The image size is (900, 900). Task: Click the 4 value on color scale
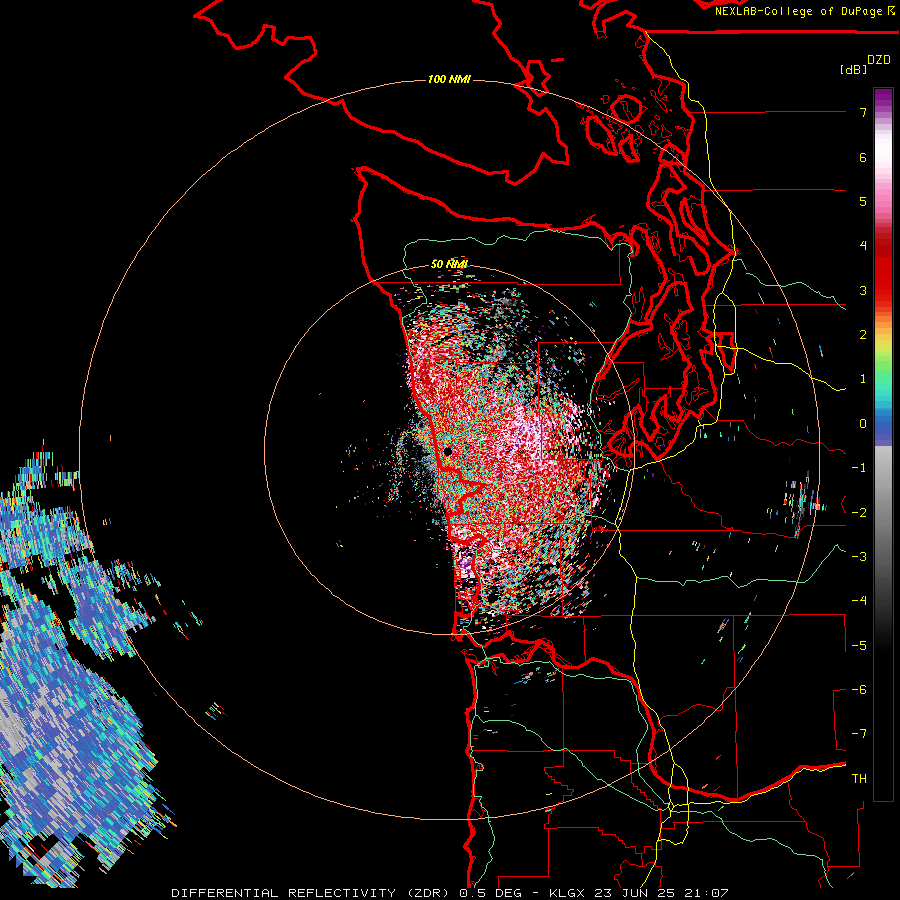point(863,246)
